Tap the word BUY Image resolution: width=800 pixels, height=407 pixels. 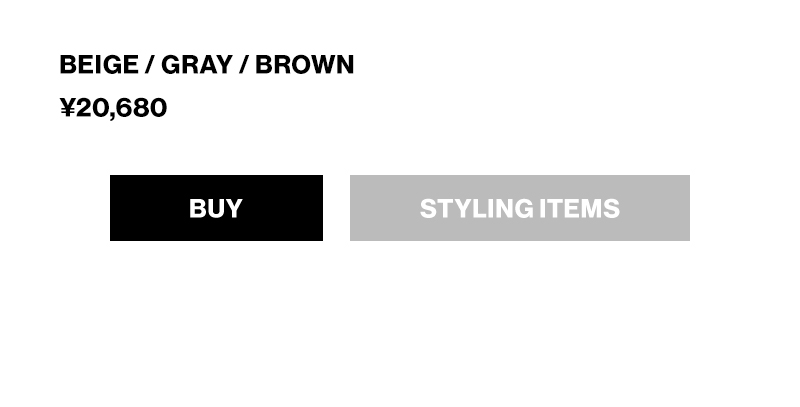[x=216, y=208]
